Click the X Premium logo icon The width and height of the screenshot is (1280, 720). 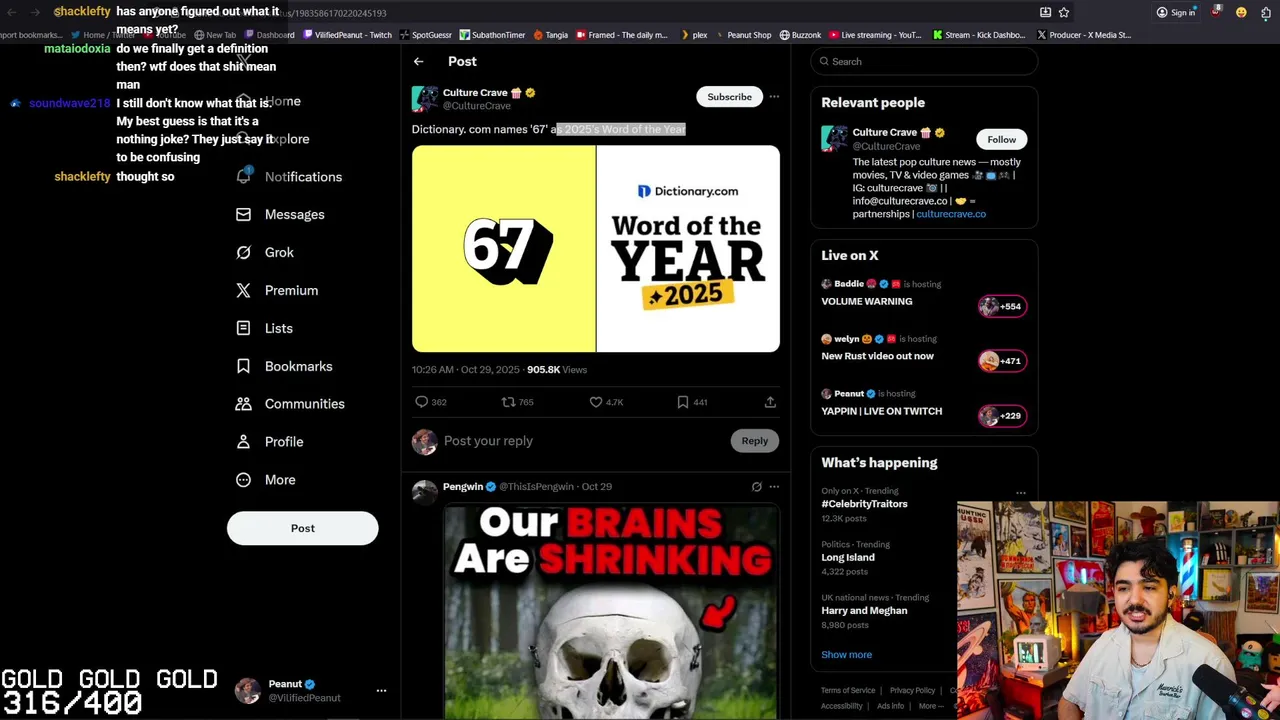point(243,291)
